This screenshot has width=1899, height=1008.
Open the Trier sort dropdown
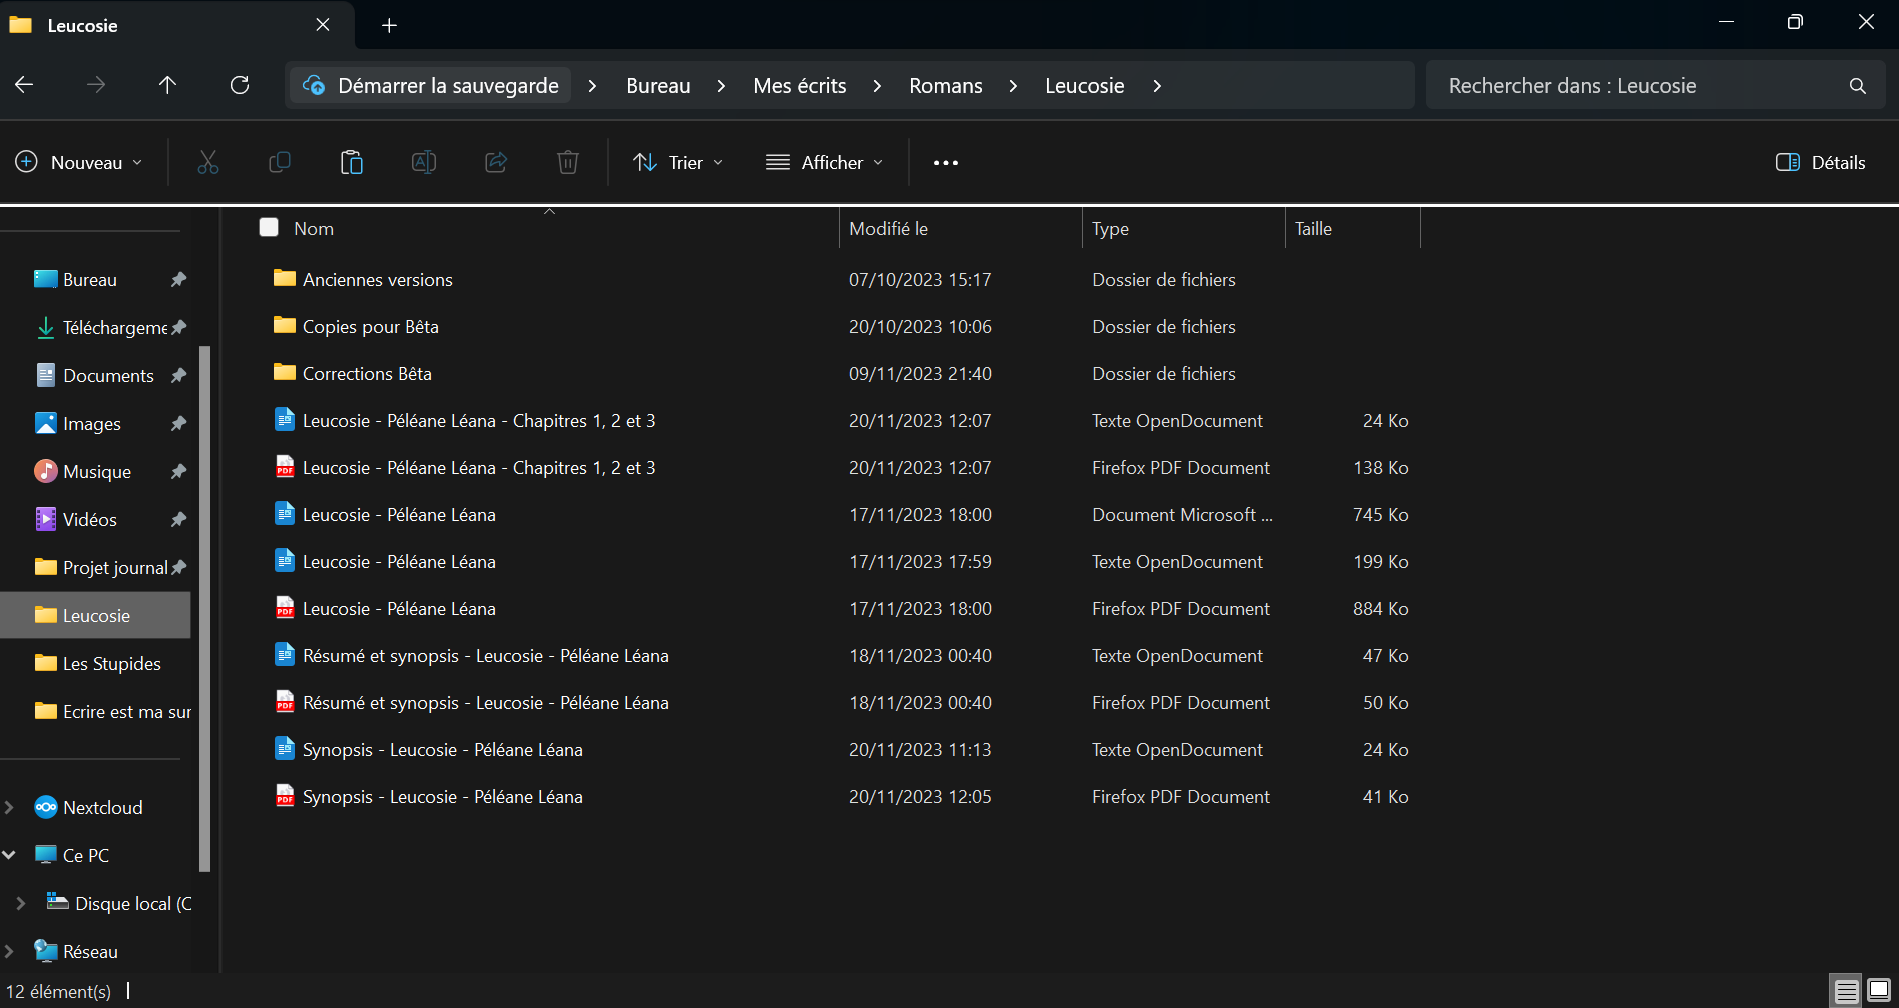click(x=678, y=162)
